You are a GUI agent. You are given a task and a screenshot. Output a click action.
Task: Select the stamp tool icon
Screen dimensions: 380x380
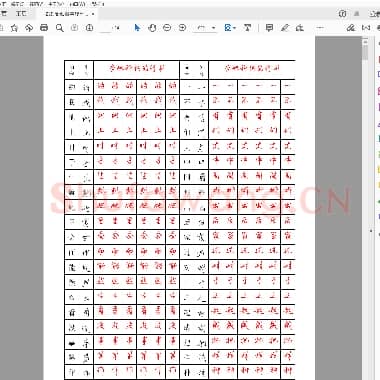[300, 28]
